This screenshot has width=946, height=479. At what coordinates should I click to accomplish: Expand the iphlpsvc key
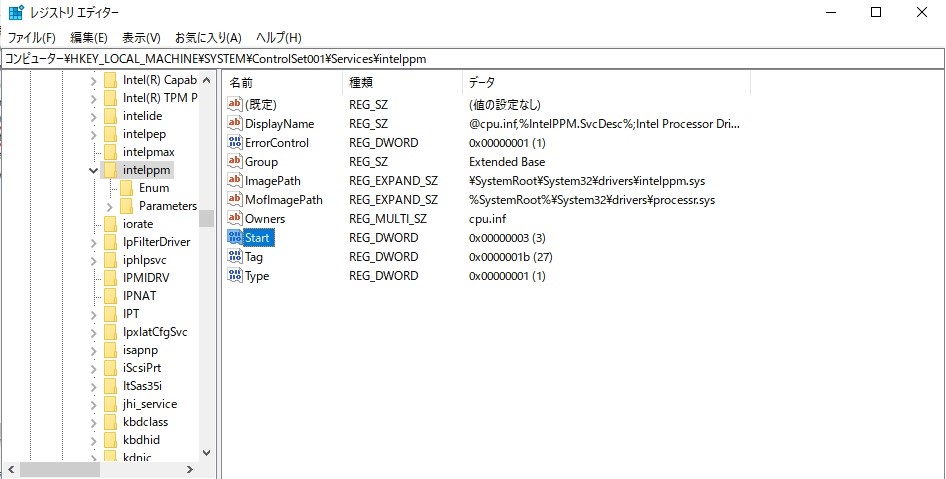click(x=93, y=261)
